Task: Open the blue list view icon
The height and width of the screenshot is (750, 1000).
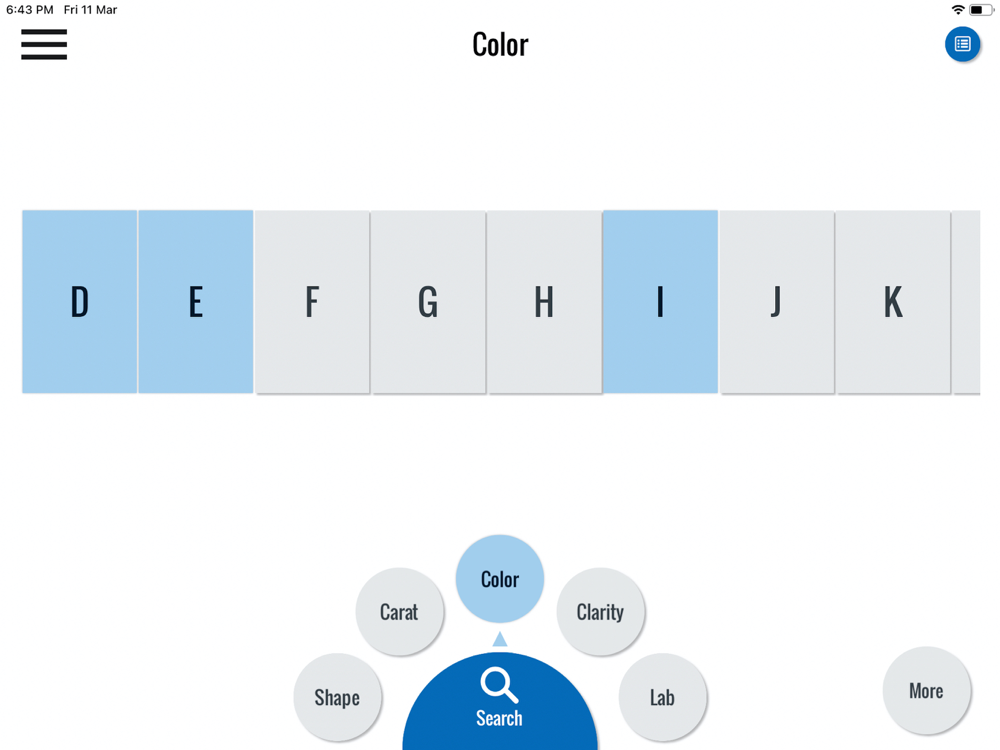Action: click(962, 44)
